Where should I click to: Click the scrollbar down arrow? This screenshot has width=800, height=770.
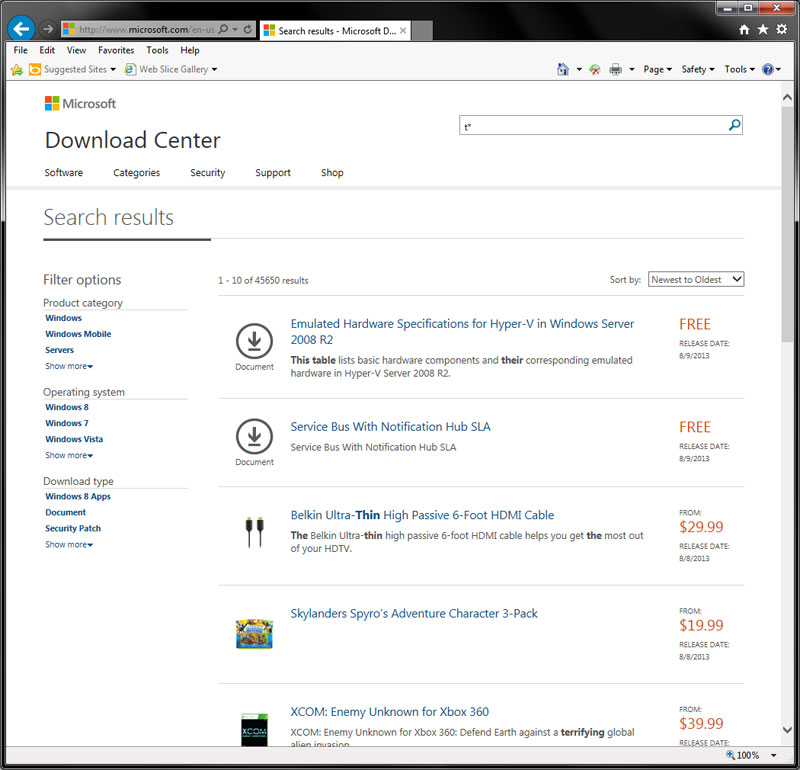(x=787, y=730)
